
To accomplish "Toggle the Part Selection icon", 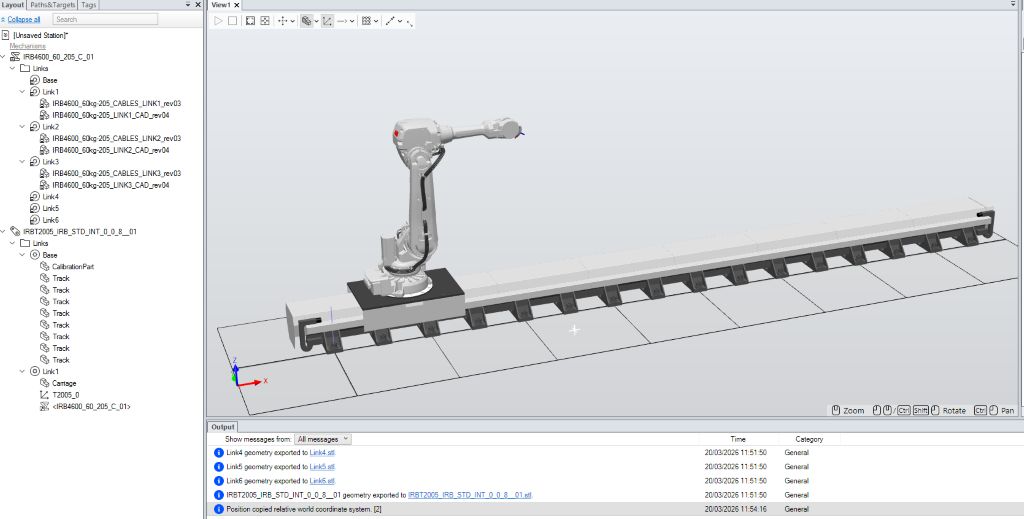I will coord(306,21).
